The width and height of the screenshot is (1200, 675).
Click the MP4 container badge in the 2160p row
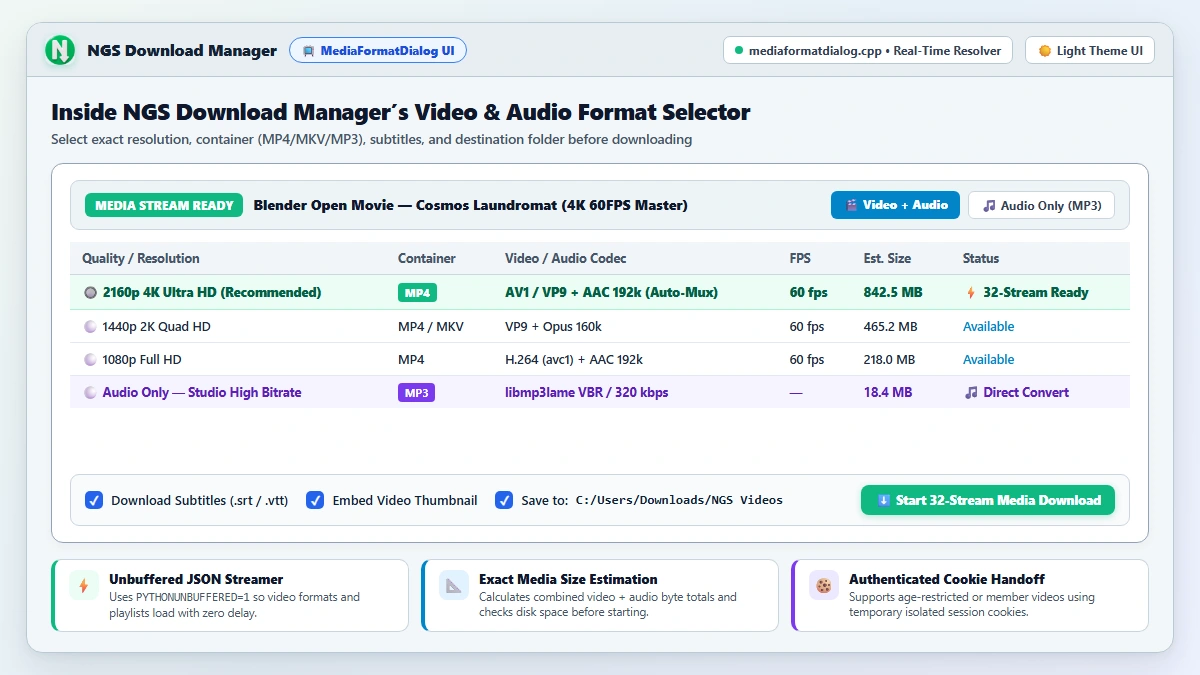417,293
